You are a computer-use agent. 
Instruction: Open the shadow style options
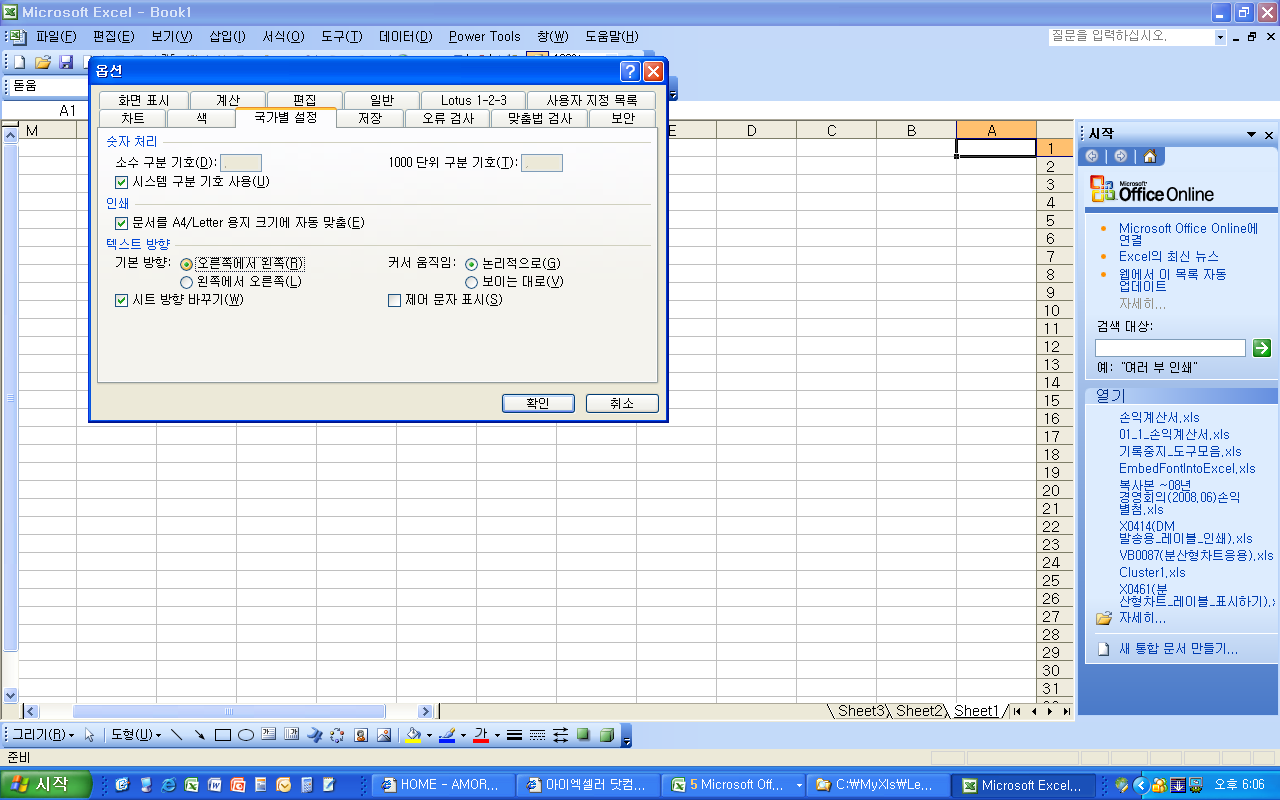tap(584, 735)
